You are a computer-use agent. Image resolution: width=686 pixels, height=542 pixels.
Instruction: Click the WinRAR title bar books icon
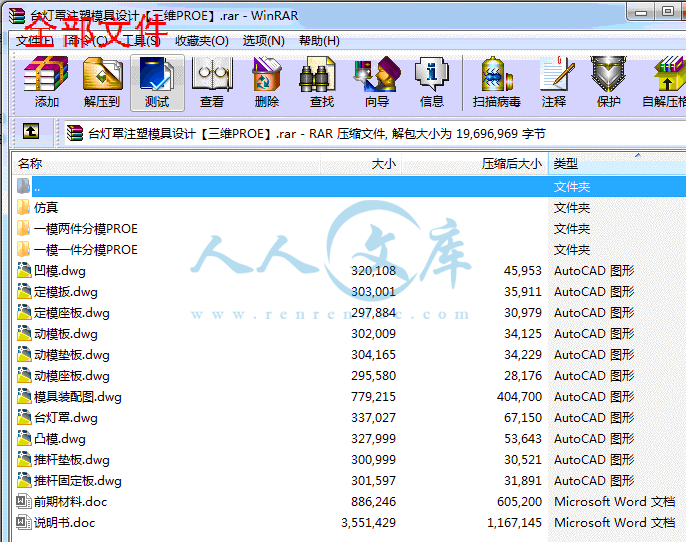[17, 15]
